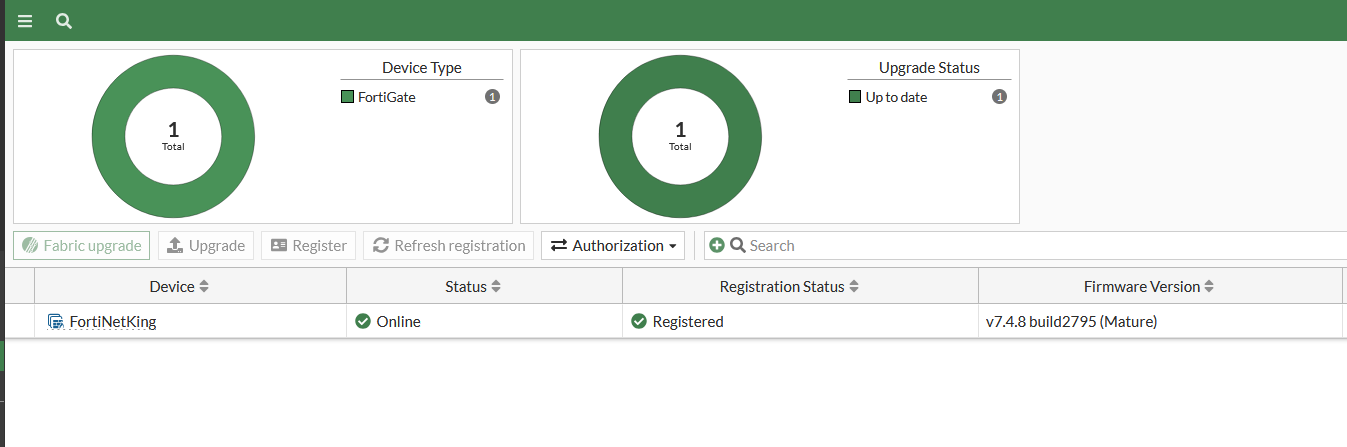Open the Authorization dropdown
This screenshot has width=1347, height=447.
613,246
